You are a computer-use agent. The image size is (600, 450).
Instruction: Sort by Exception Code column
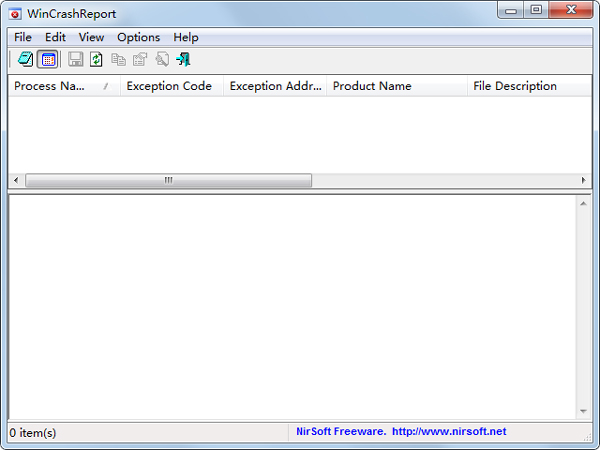[169, 86]
